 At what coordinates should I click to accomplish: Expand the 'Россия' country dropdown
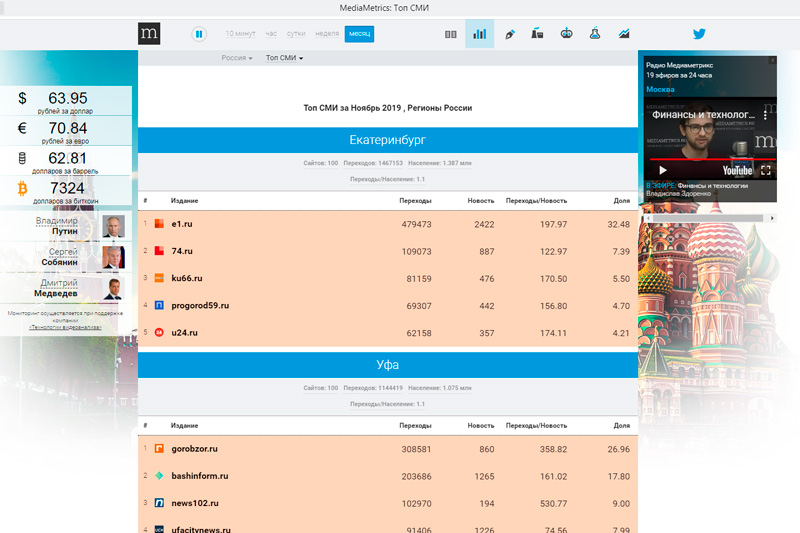click(237, 59)
